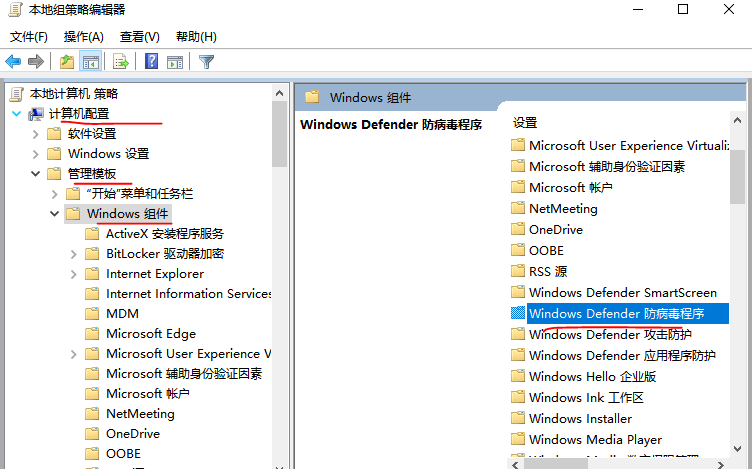The height and width of the screenshot is (469, 752).
Task: Collapse the Windows 组件 tree node
Action: (55, 214)
